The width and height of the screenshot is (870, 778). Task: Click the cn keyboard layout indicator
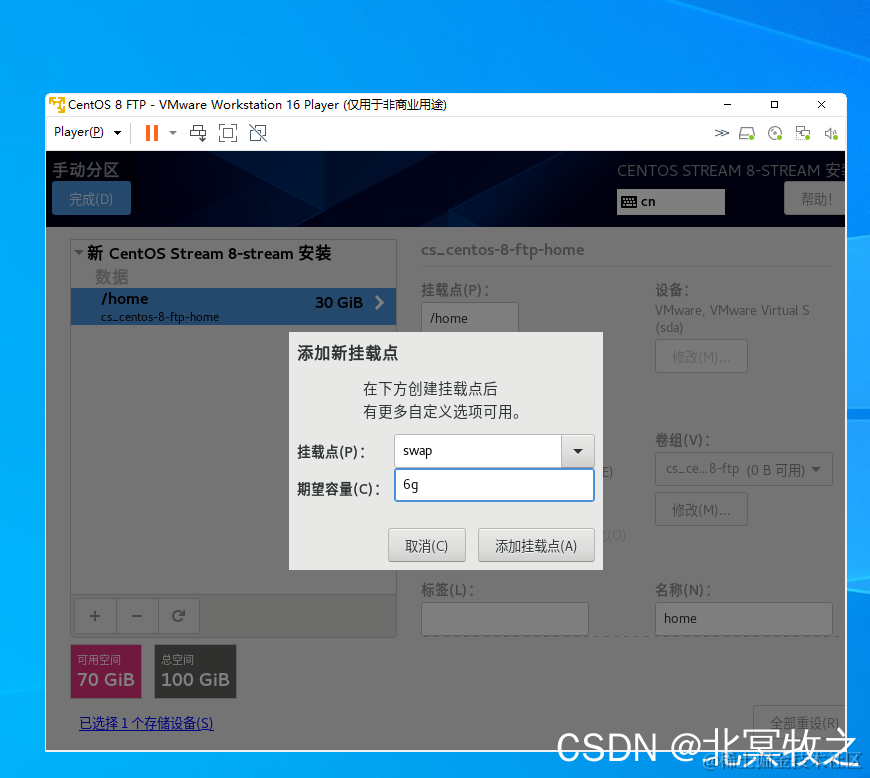[670, 201]
